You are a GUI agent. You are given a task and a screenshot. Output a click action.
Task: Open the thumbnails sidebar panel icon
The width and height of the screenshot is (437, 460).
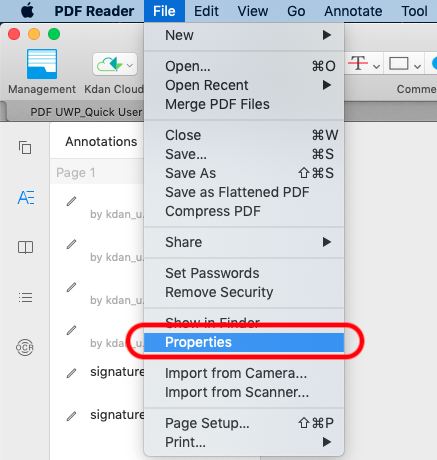point(25,148)
